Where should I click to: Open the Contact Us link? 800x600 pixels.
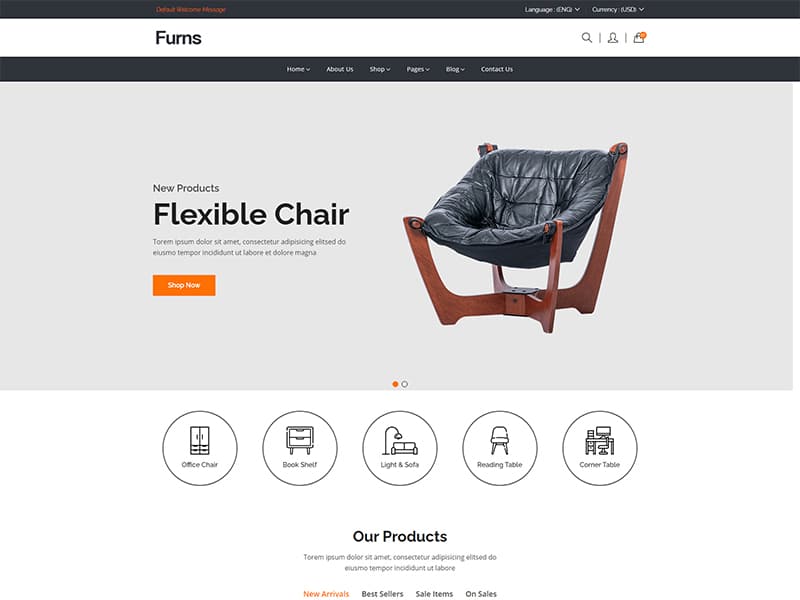[496, 69]
